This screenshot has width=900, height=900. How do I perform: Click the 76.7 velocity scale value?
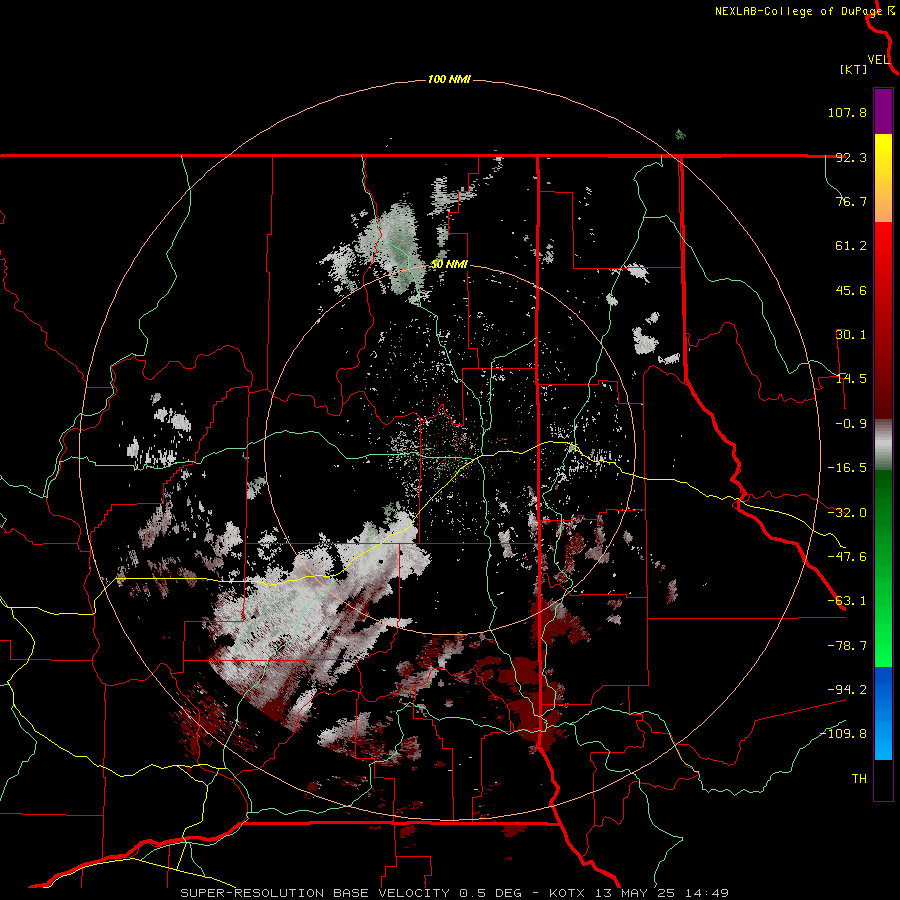851,201
